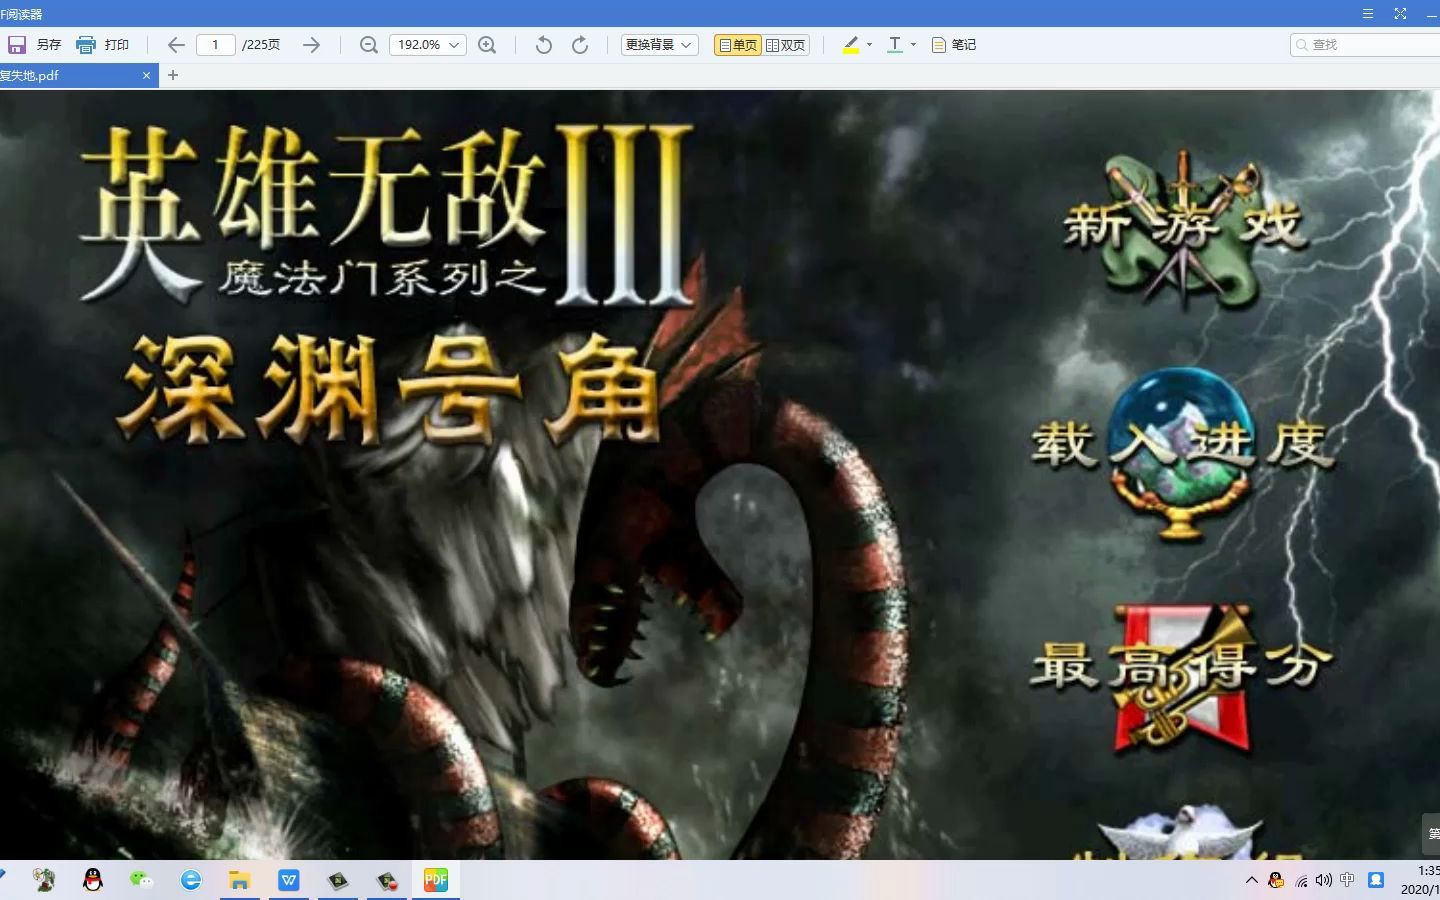The image size is (1440, 900).
Task: Show hidden system tray icons
Action: tap(1252, 880)
